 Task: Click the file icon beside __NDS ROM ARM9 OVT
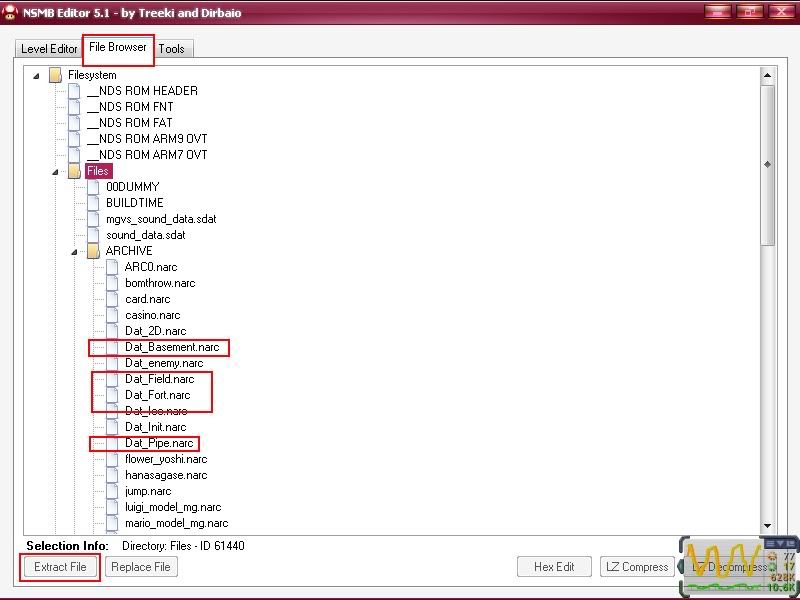point(74,139)
